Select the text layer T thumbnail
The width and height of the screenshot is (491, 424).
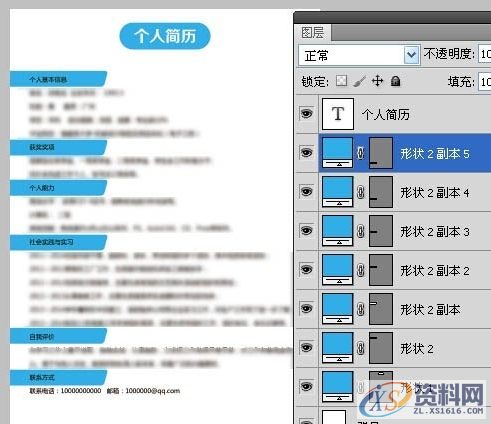point(338,114)
